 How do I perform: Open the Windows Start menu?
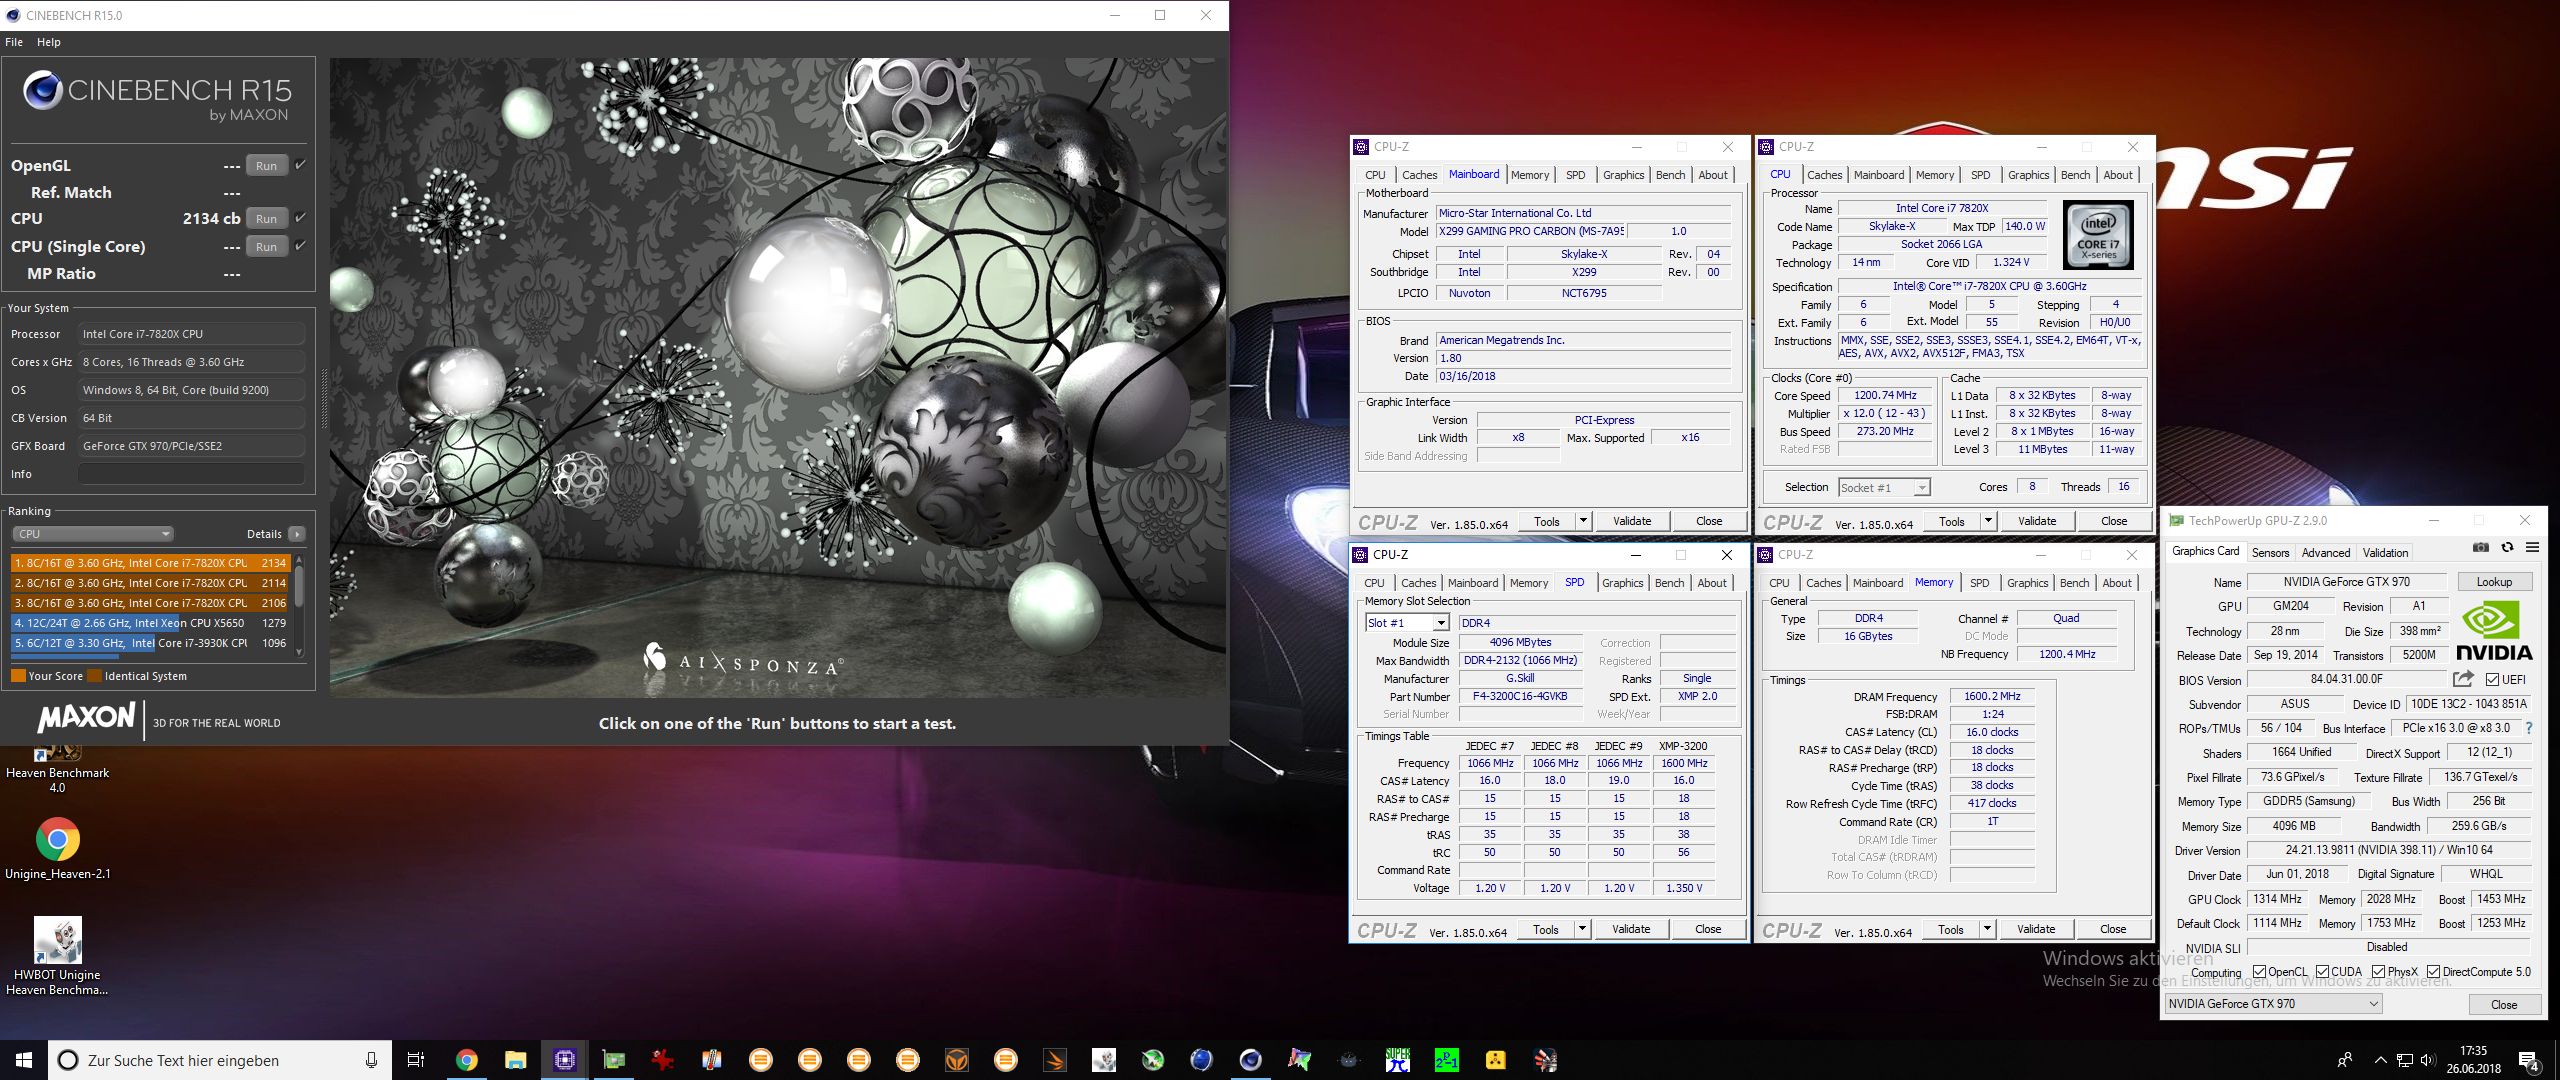tap(24, 1060)
